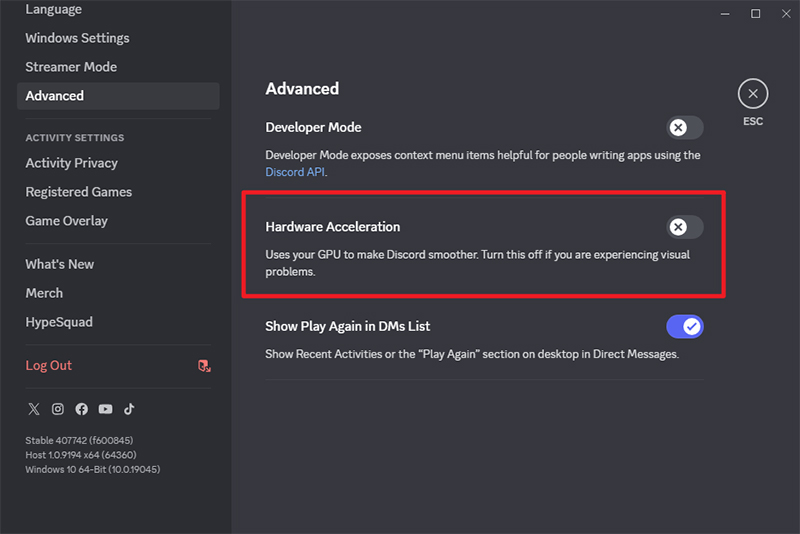Image resolution: width=800 pixels, height=534 pixels.
Task: Click Log Out in the sidebar
Action: (x=48, y=366)
